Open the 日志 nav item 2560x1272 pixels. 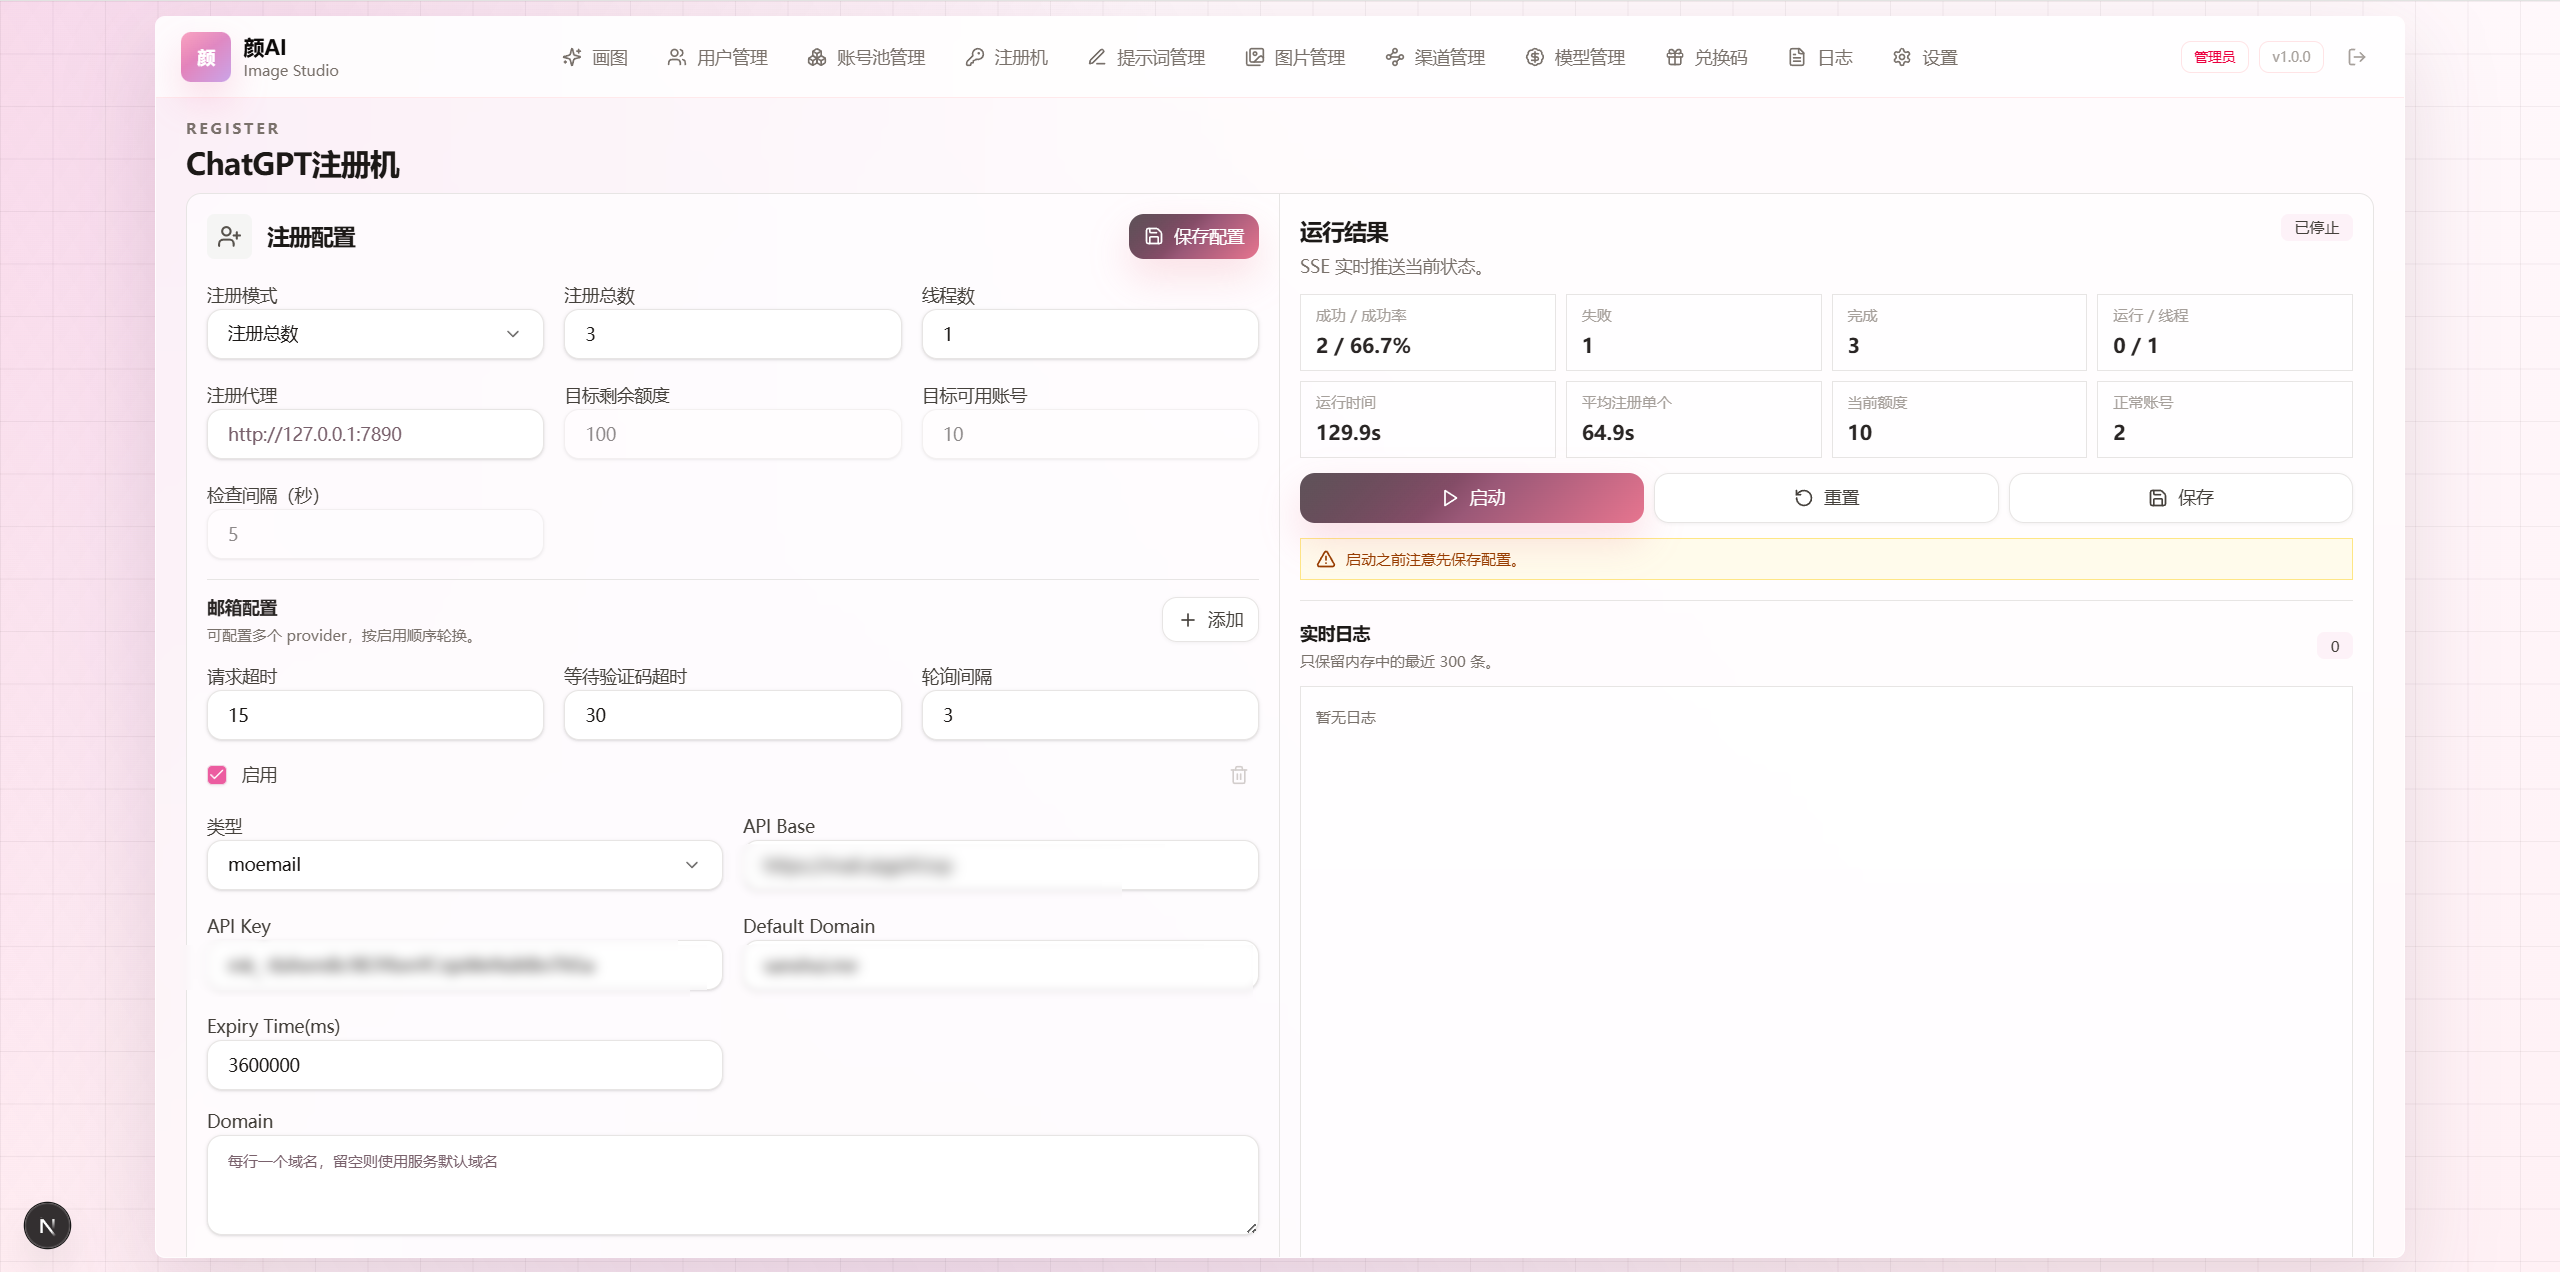click(x=1821, y=57)
